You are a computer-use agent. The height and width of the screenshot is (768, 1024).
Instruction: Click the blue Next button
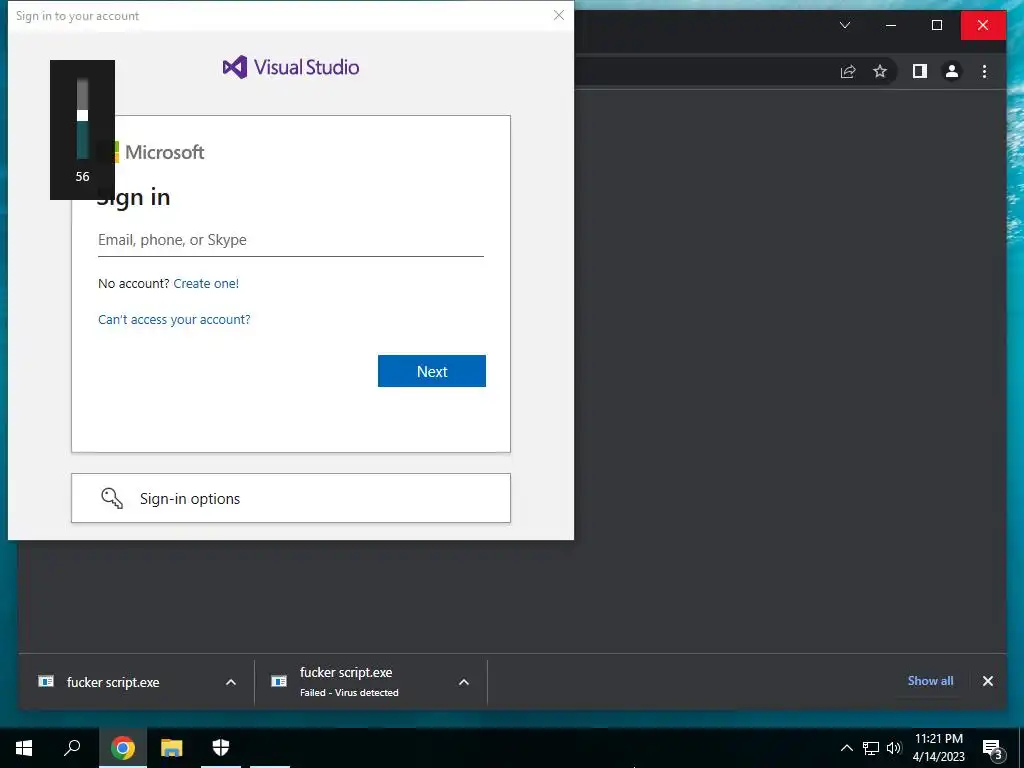(x=432, y=371)
